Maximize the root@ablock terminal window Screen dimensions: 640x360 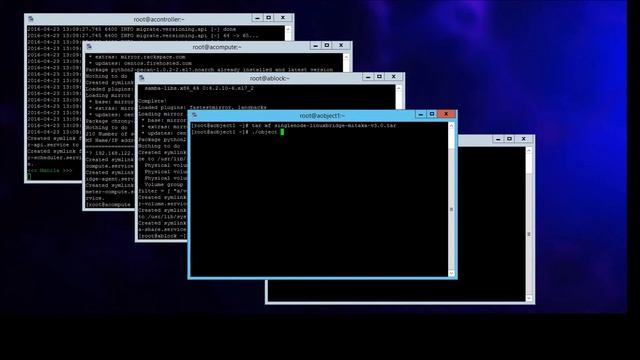380,77
